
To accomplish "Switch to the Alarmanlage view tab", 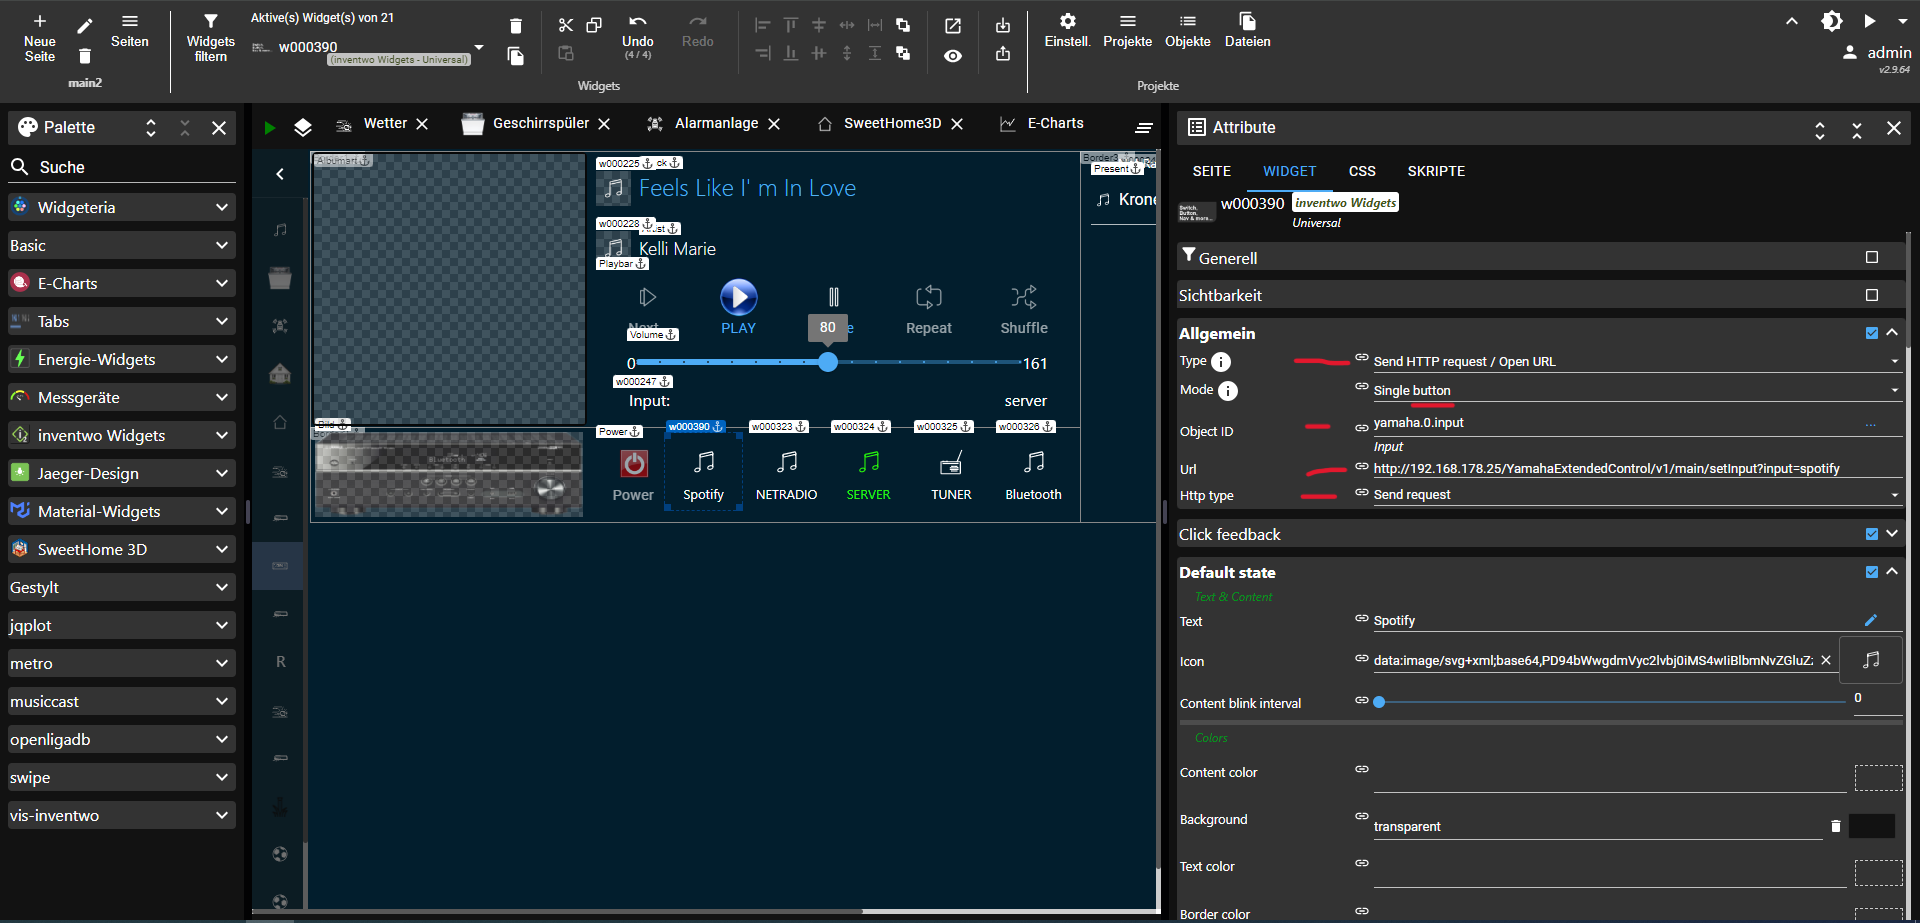I will pos(716,123).
